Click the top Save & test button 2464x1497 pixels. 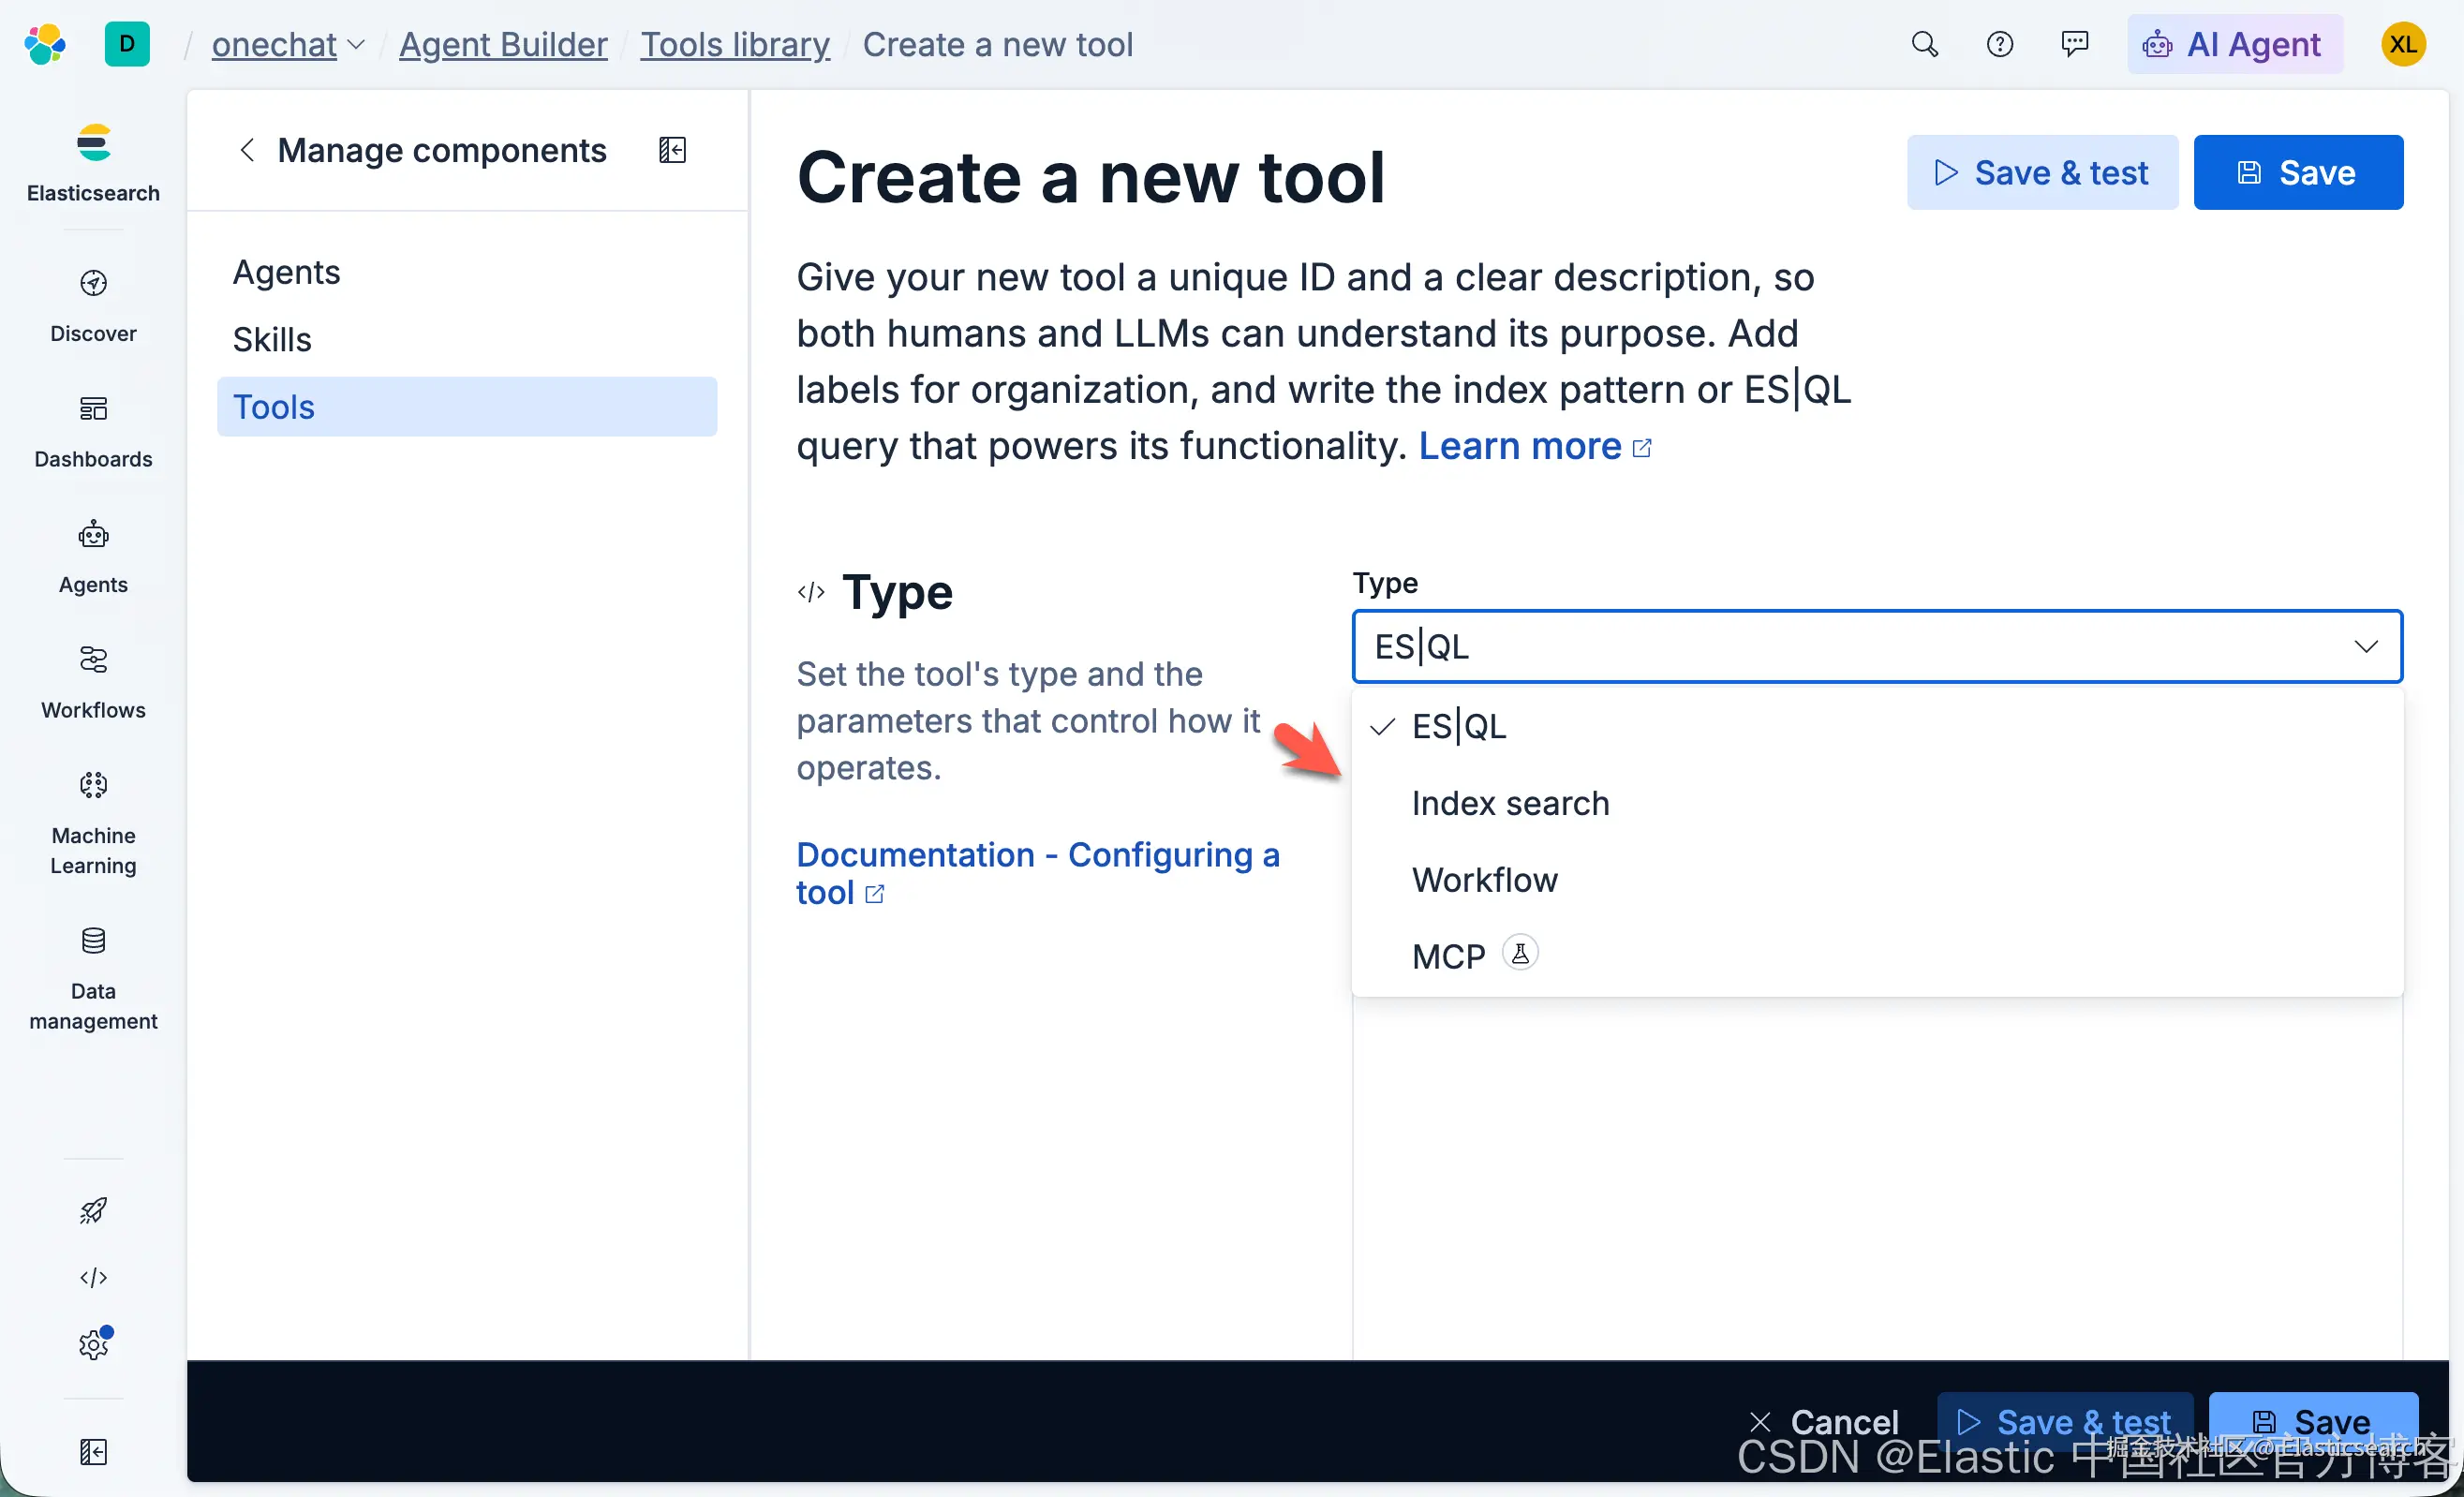click(x=2041, y=172)
